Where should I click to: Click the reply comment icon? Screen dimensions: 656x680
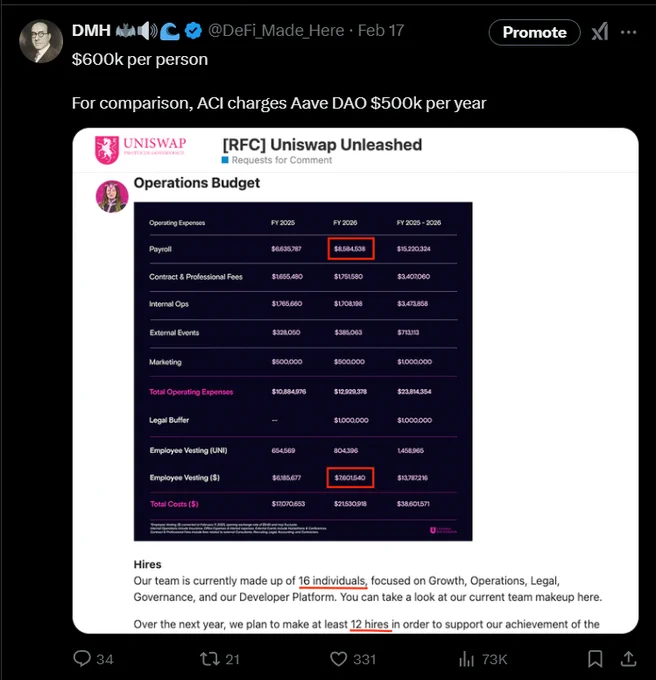pos(82,658)
